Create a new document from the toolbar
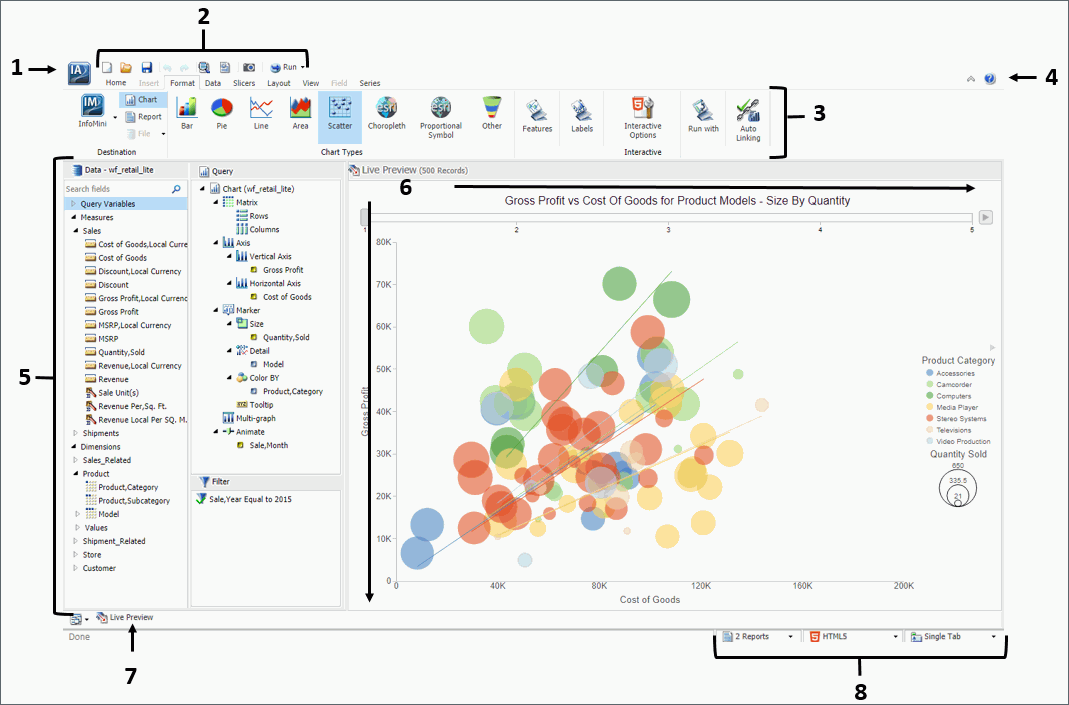 click(x=107, y=68)
